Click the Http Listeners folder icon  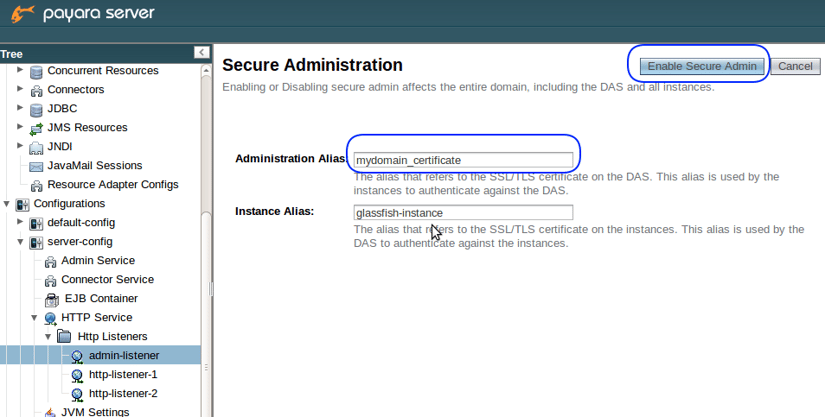point(64,337)
